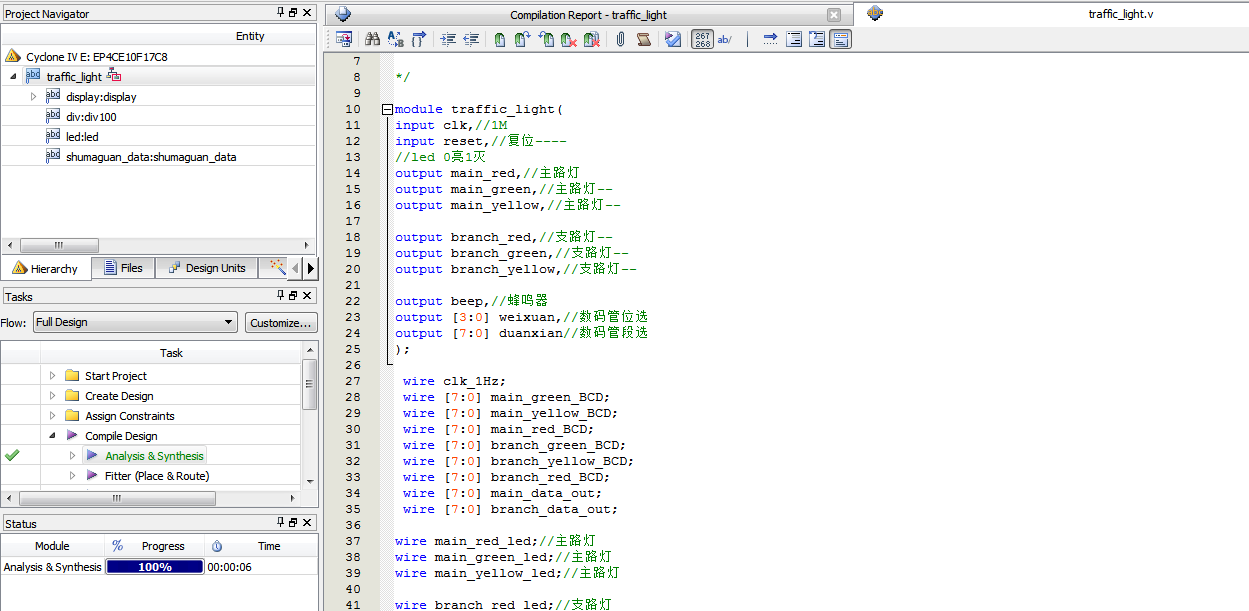This screenshot has height=611, width=1249.
Task: Switch to the Files tab
Action: coord(122,268)
